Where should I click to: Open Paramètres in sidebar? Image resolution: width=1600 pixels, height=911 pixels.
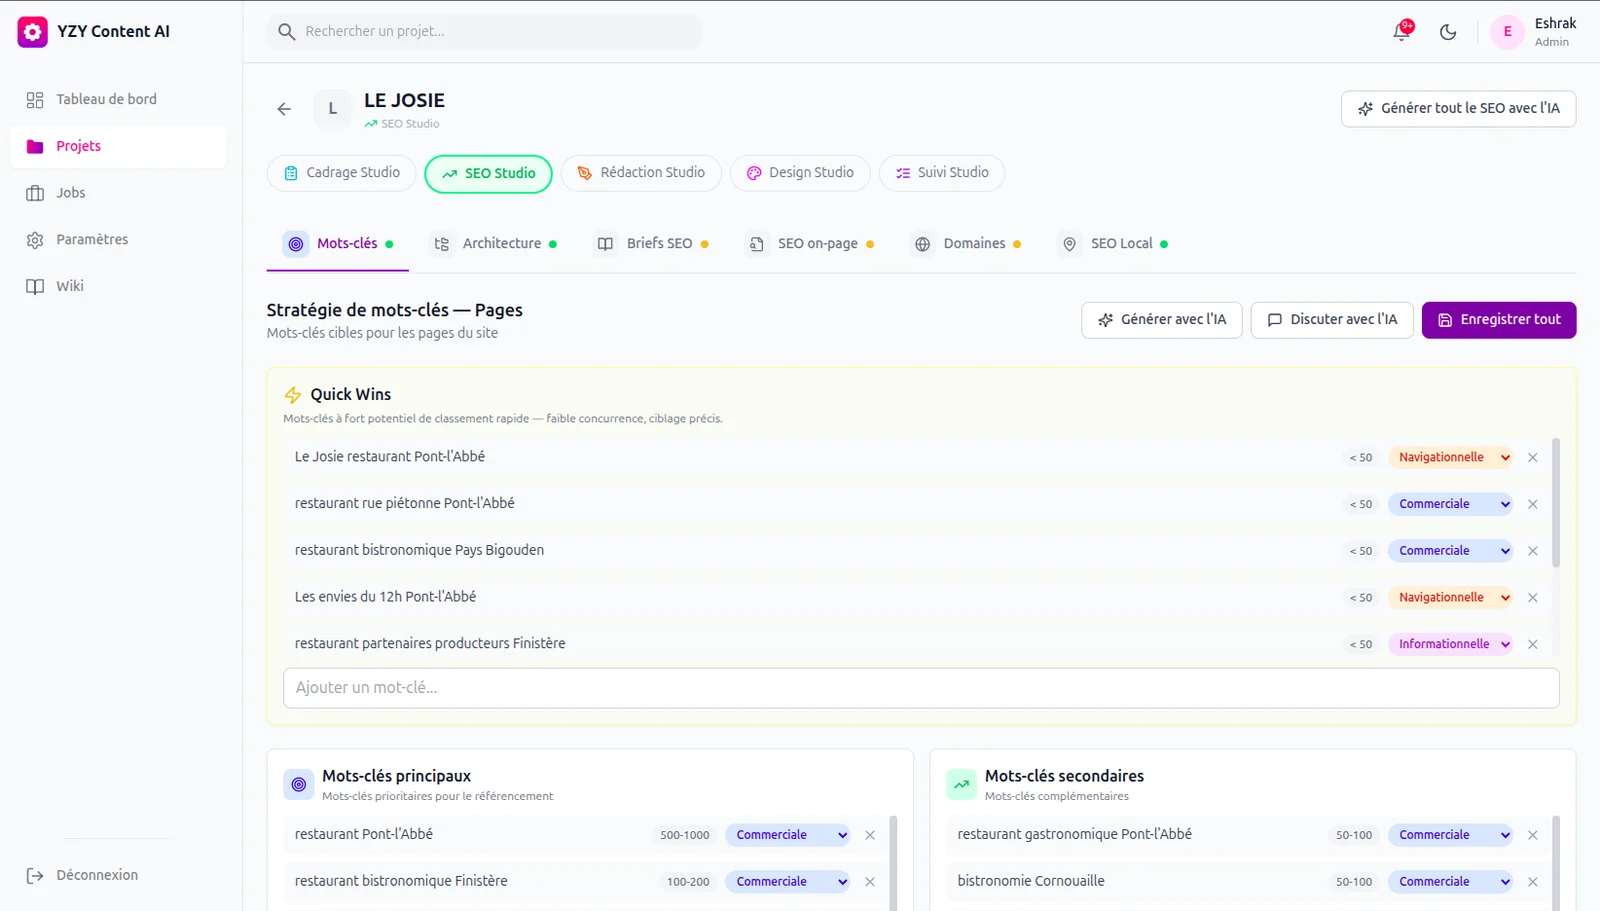pos(118,240)
